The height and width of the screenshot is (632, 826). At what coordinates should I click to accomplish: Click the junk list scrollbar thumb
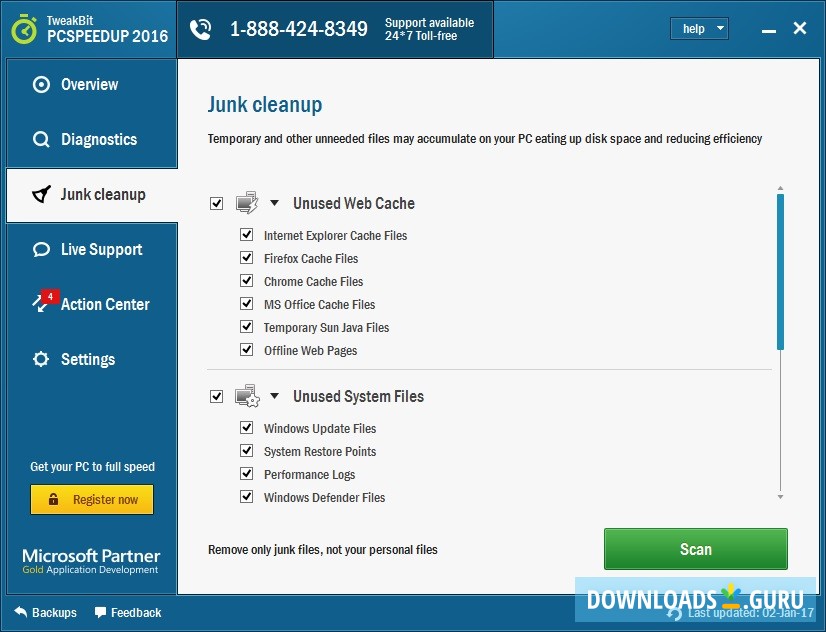[780, 272]
